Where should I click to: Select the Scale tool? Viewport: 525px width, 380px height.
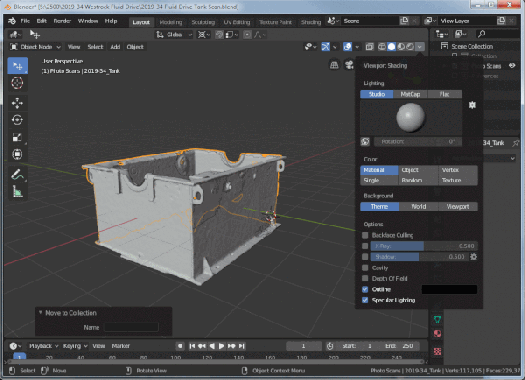[x=17, y=137]
